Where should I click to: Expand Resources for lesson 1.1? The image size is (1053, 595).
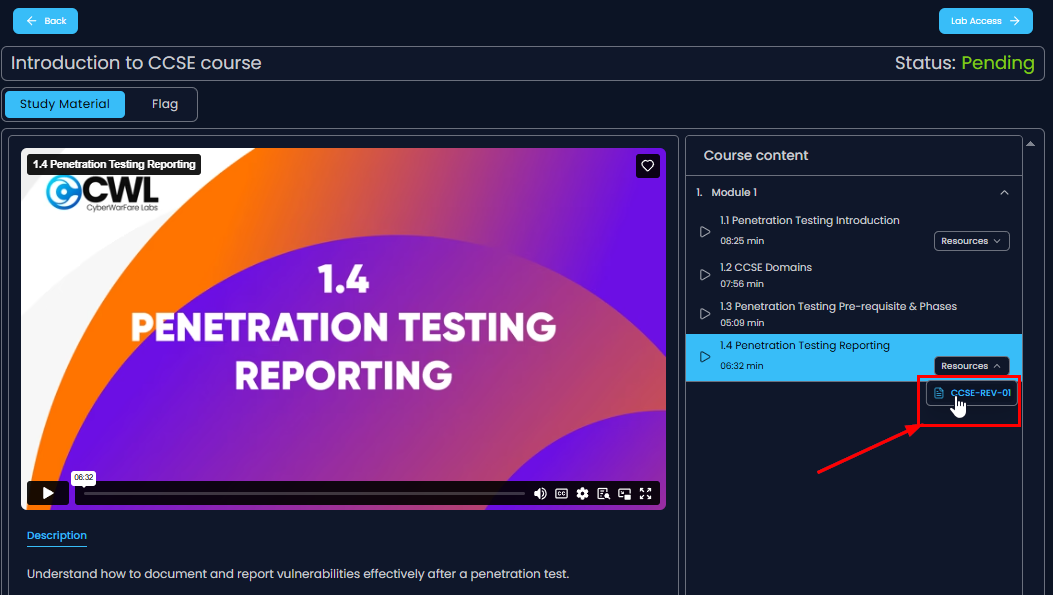[x=971, y=241]
